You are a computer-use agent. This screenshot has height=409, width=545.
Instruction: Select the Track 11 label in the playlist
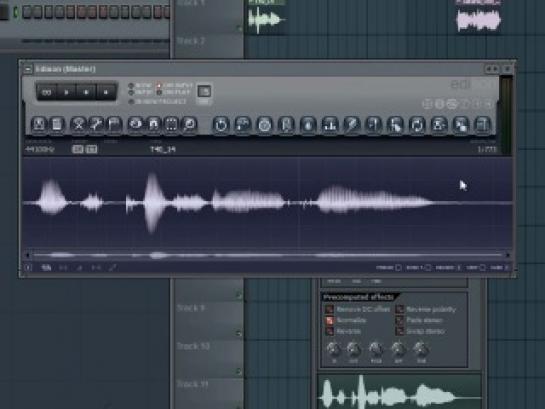[193, 384]
